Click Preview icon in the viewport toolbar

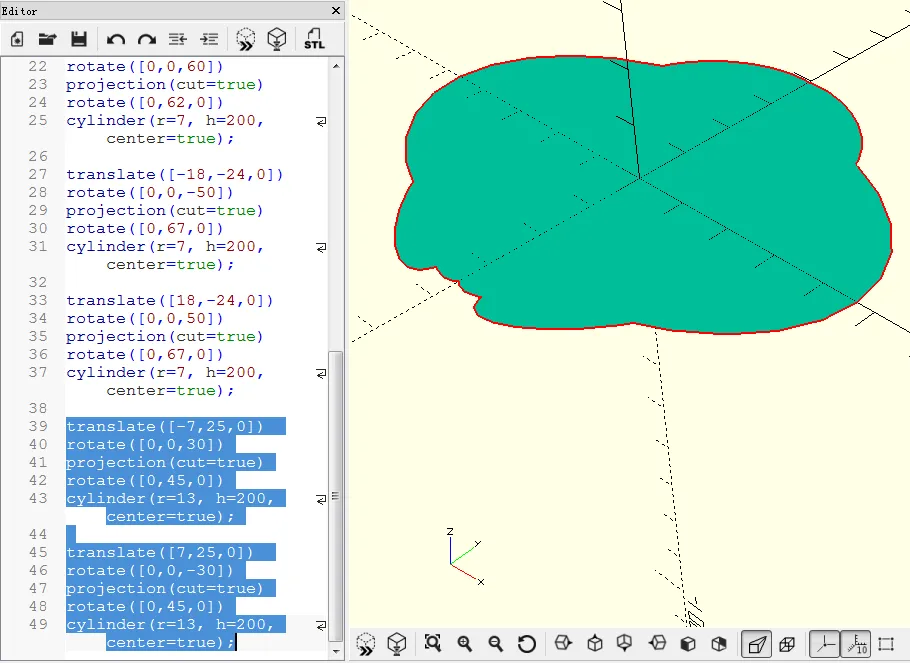tap(366, 644)
